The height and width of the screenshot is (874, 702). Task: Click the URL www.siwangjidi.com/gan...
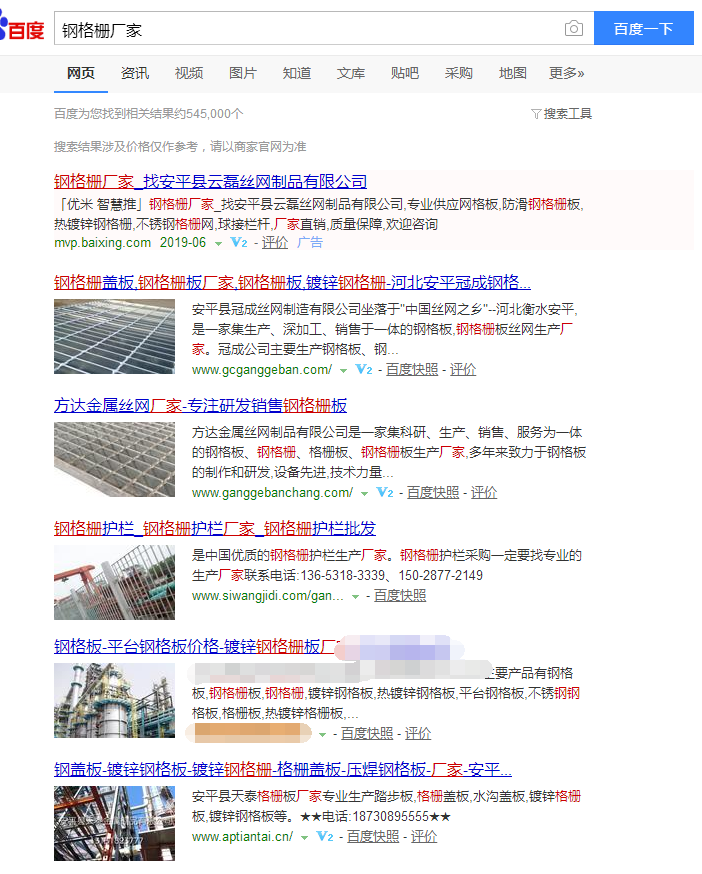pos(268,596)
